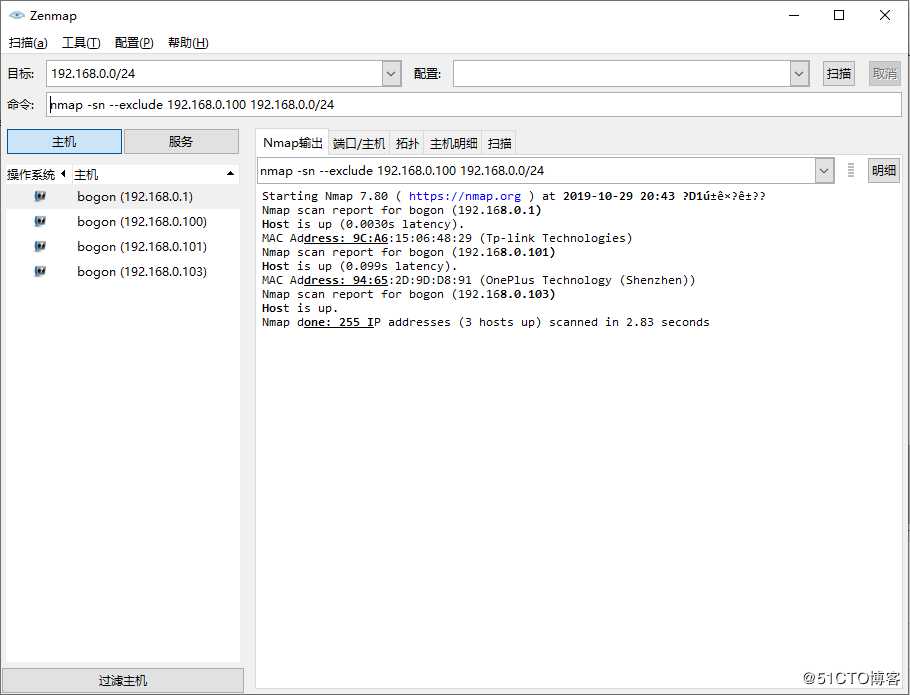
Task: Click 'Host is up (0.0030s latency)' line
Action: [x=363, y=224]
